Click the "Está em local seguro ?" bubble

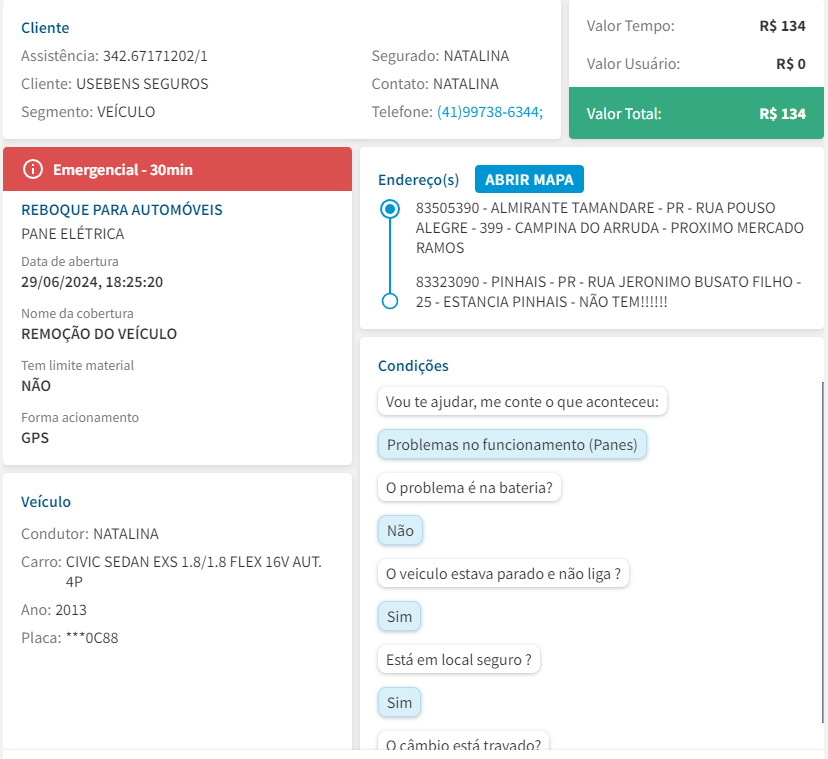coord(458,660)
